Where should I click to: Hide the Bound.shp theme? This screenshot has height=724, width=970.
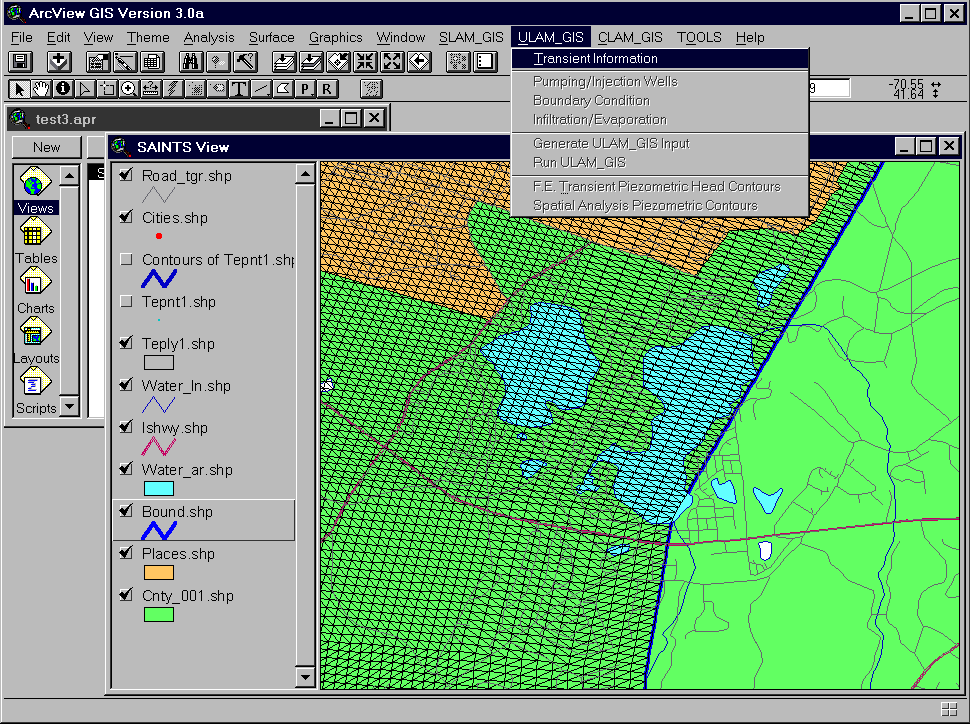(126, 511)
